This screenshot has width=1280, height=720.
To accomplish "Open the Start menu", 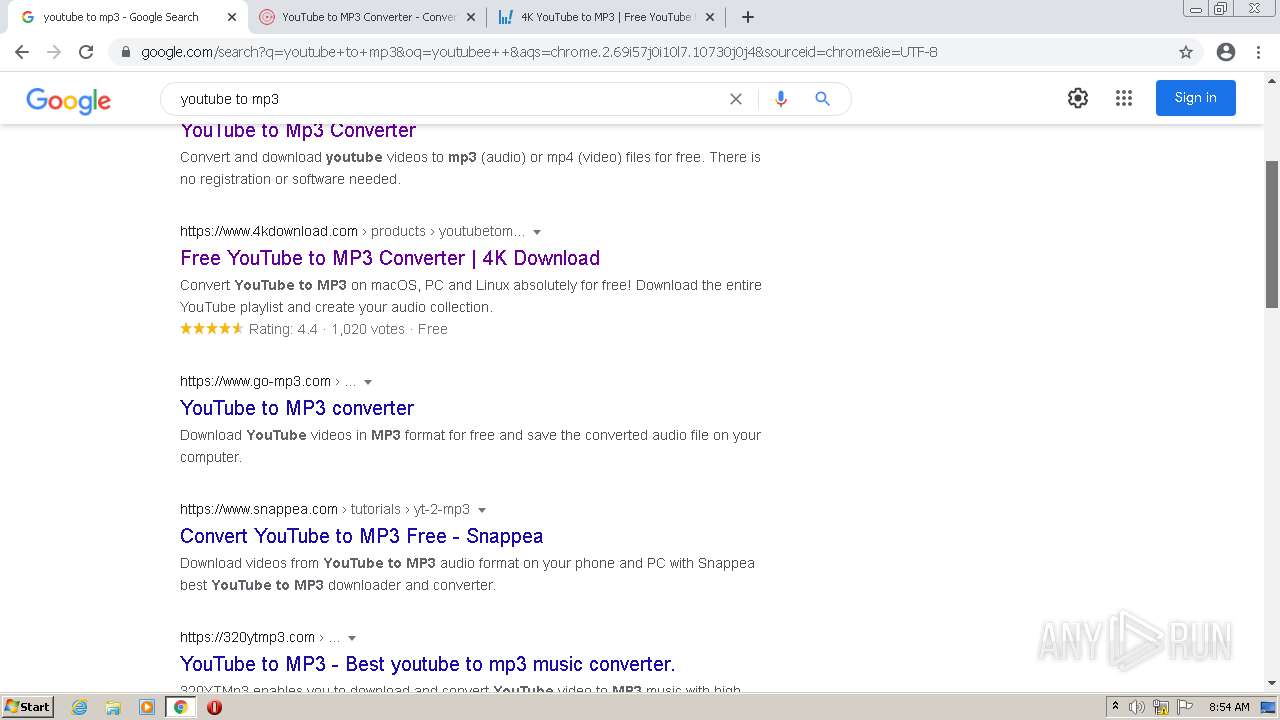I will [x=27, y=707].
